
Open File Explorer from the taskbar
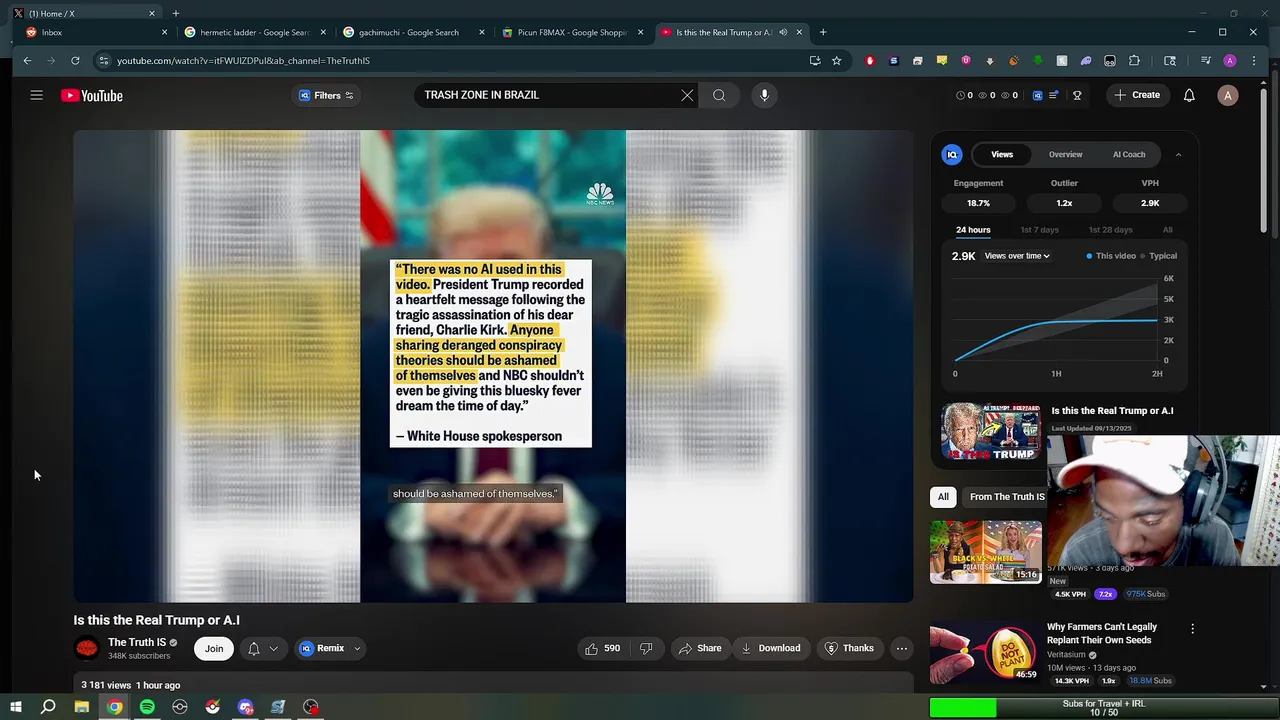[x=82, y=707]
